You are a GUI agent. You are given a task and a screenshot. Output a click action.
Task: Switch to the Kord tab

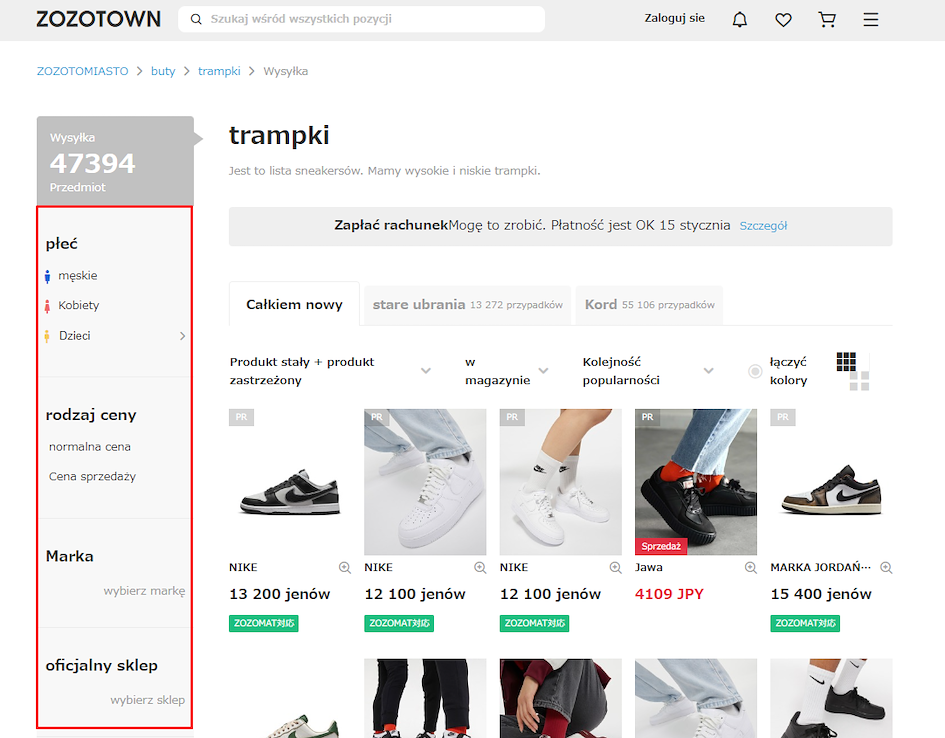650,305
